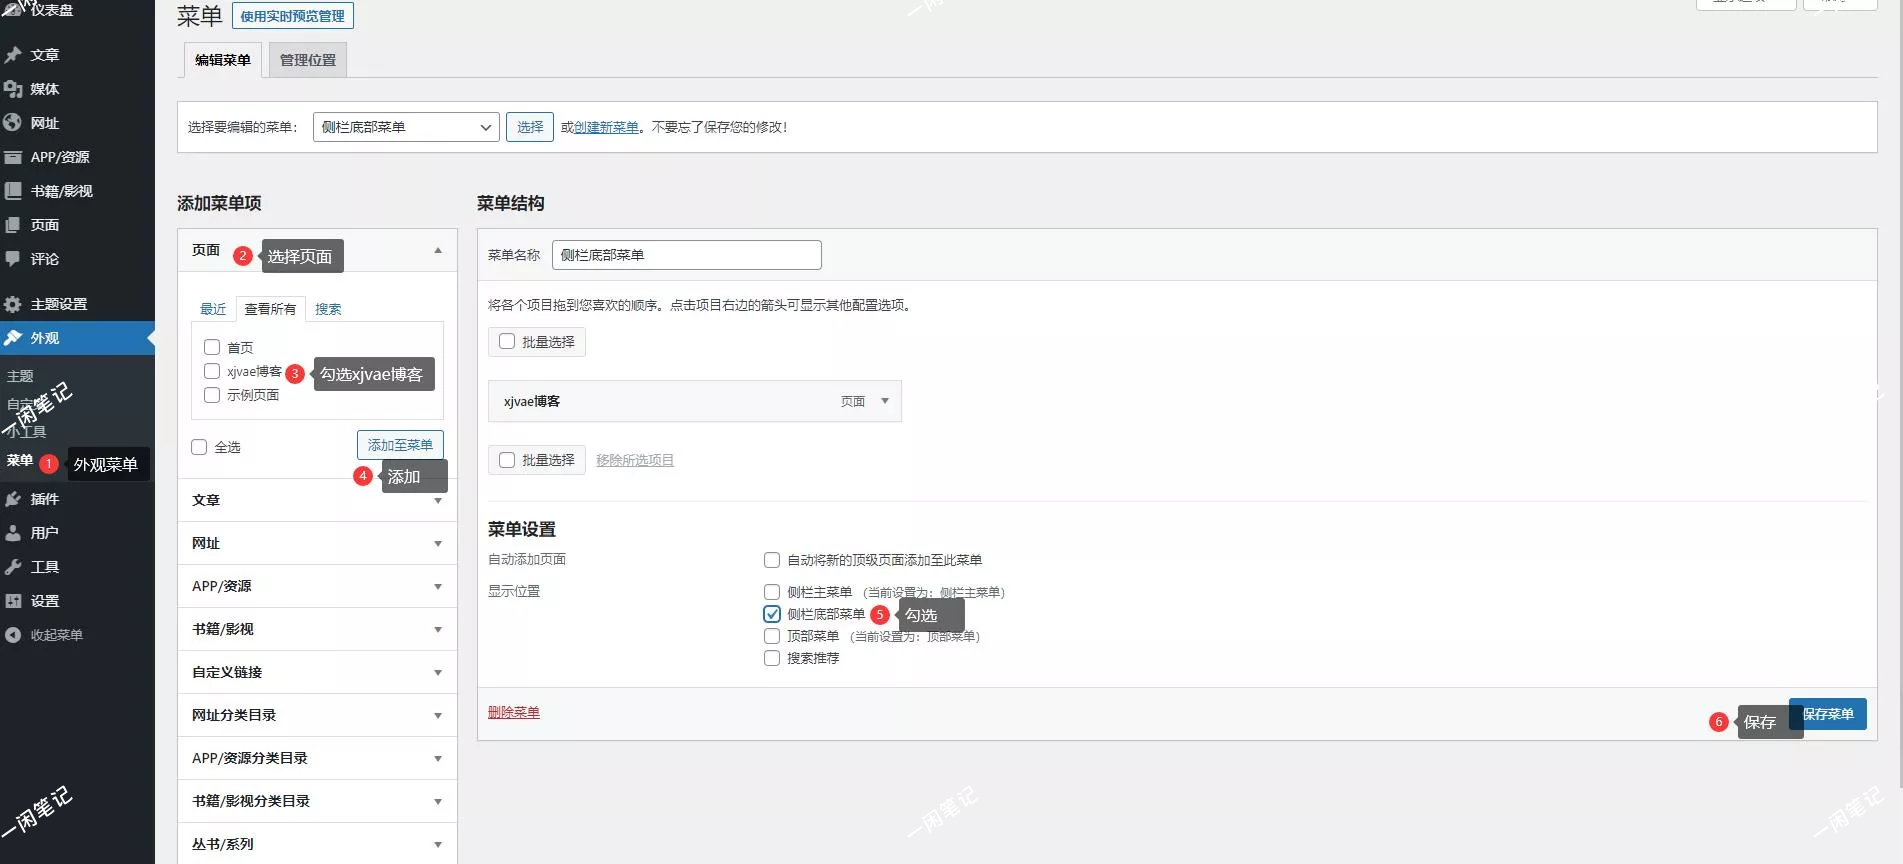
Task: Click the 书籍/影视 book icon
Action: point(13,191)
